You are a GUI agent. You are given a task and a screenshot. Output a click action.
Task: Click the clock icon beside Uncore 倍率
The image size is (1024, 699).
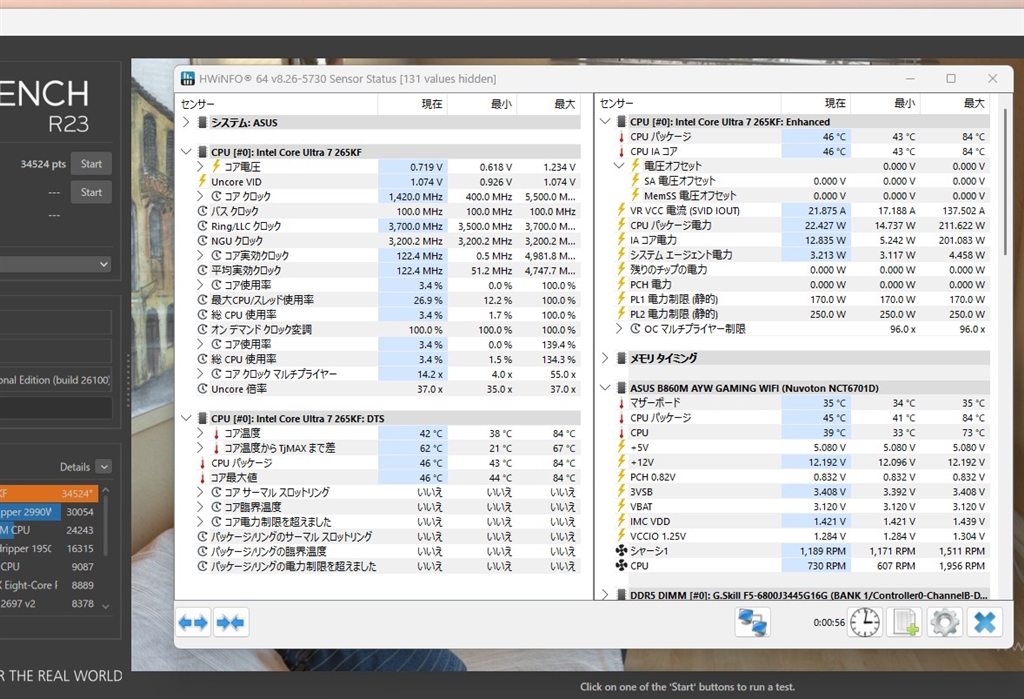coord(202,389)
